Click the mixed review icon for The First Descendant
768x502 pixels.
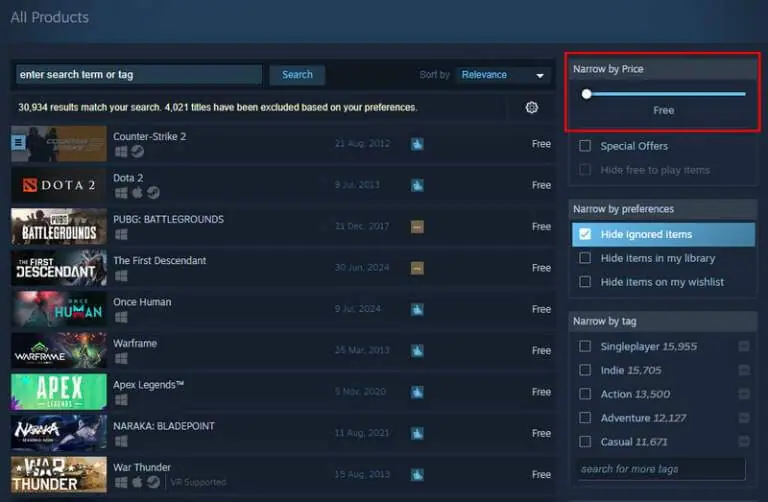(x=417, y=268)
